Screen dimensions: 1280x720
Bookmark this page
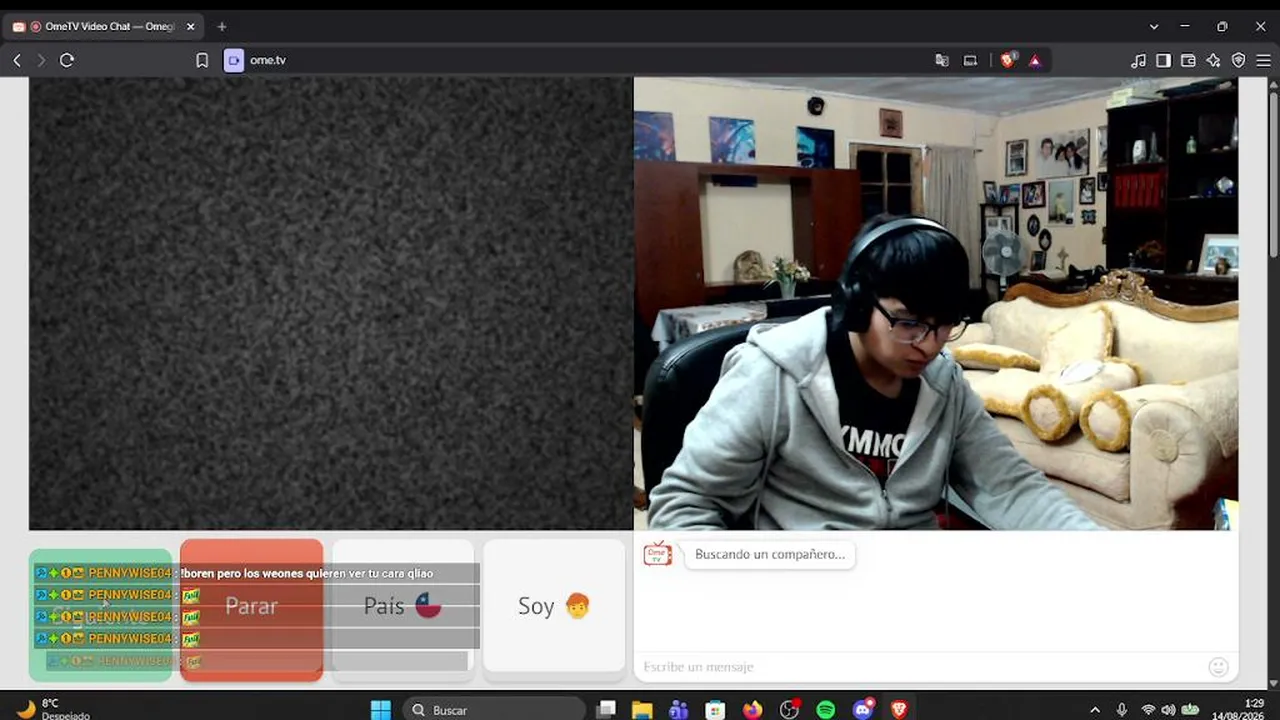coord(202,60)
